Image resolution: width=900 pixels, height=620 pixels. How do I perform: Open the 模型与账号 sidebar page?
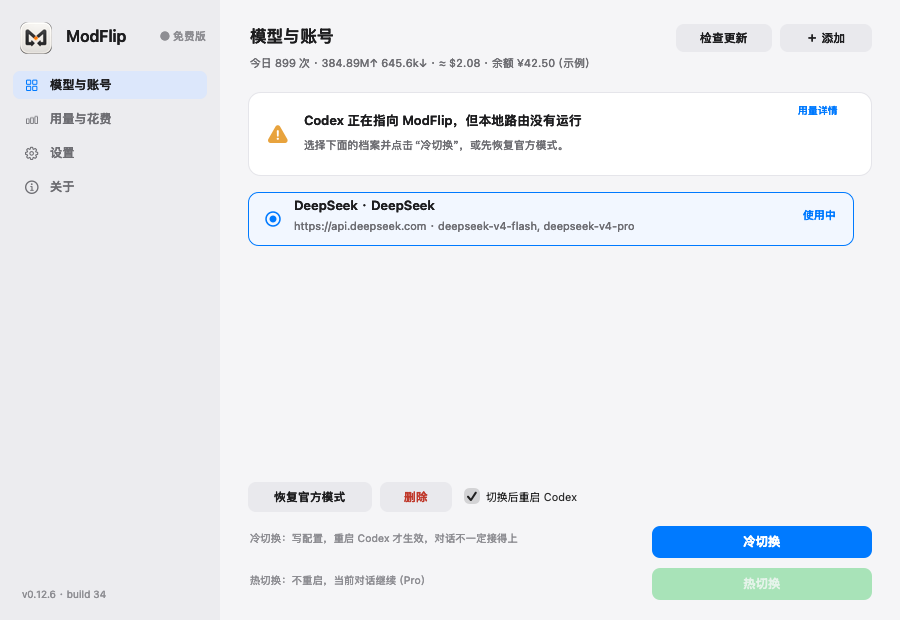pos(110,85)
